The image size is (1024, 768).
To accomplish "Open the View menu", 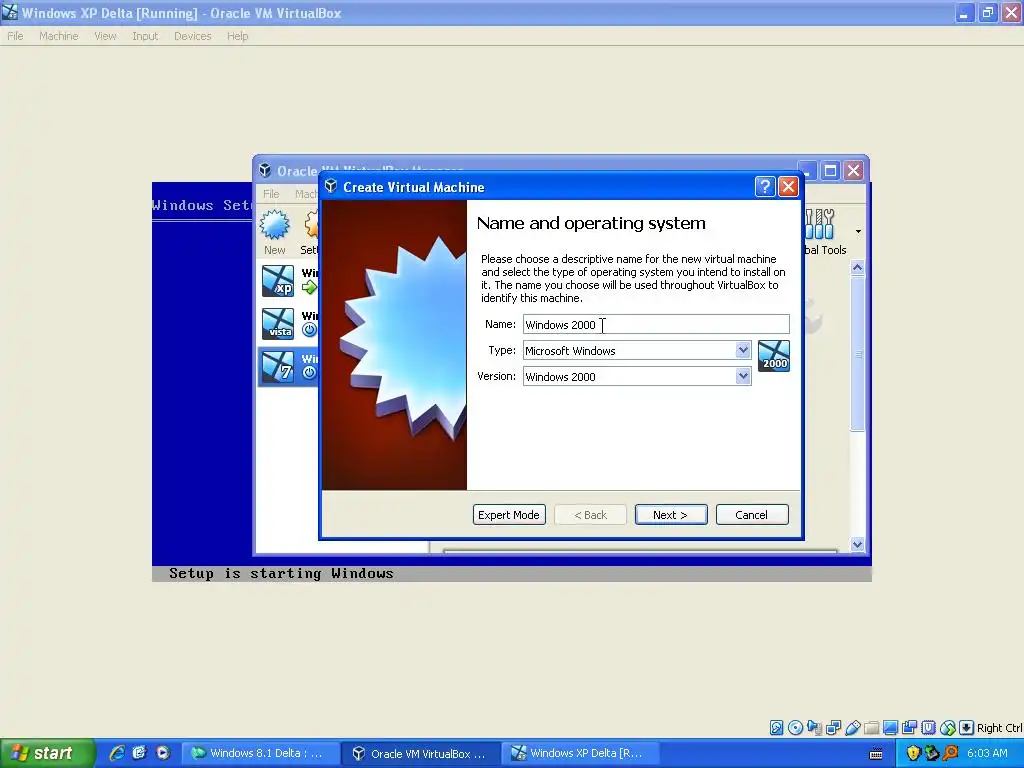I will coord(105,36).
